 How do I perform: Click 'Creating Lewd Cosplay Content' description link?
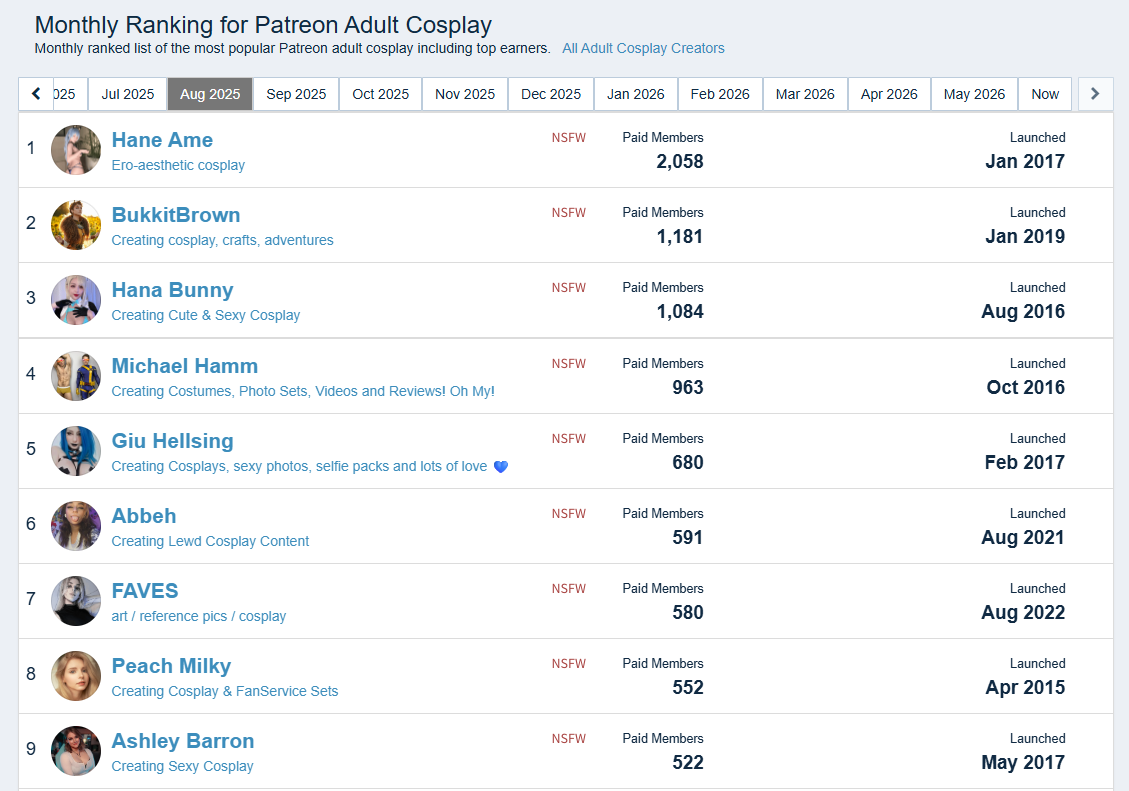tap(210, 541)
